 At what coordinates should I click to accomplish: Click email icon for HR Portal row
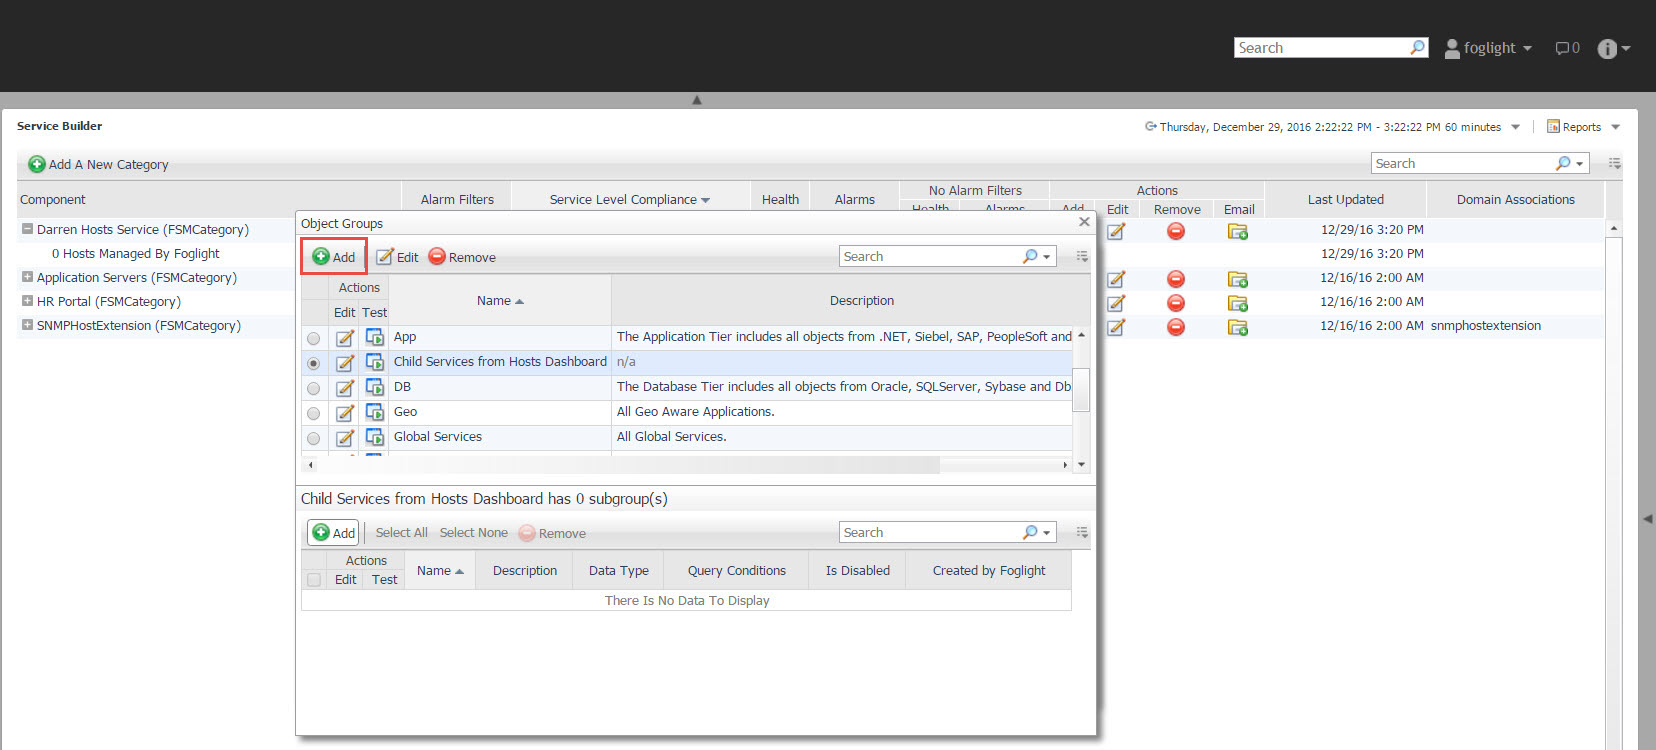(x=1238, y=303)
